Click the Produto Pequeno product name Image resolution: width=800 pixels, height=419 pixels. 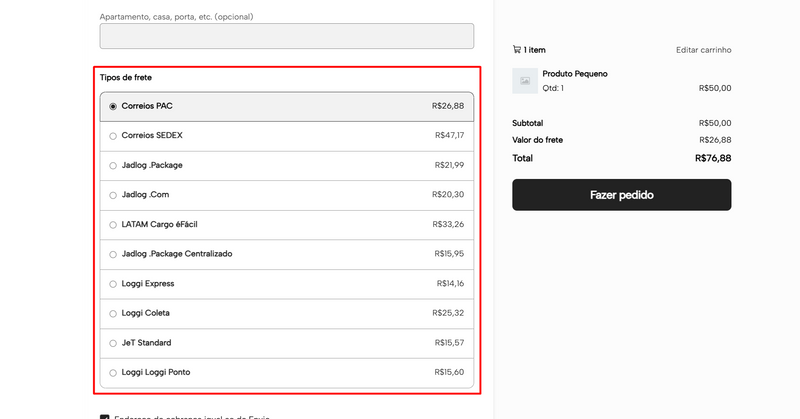pos(575,73)
